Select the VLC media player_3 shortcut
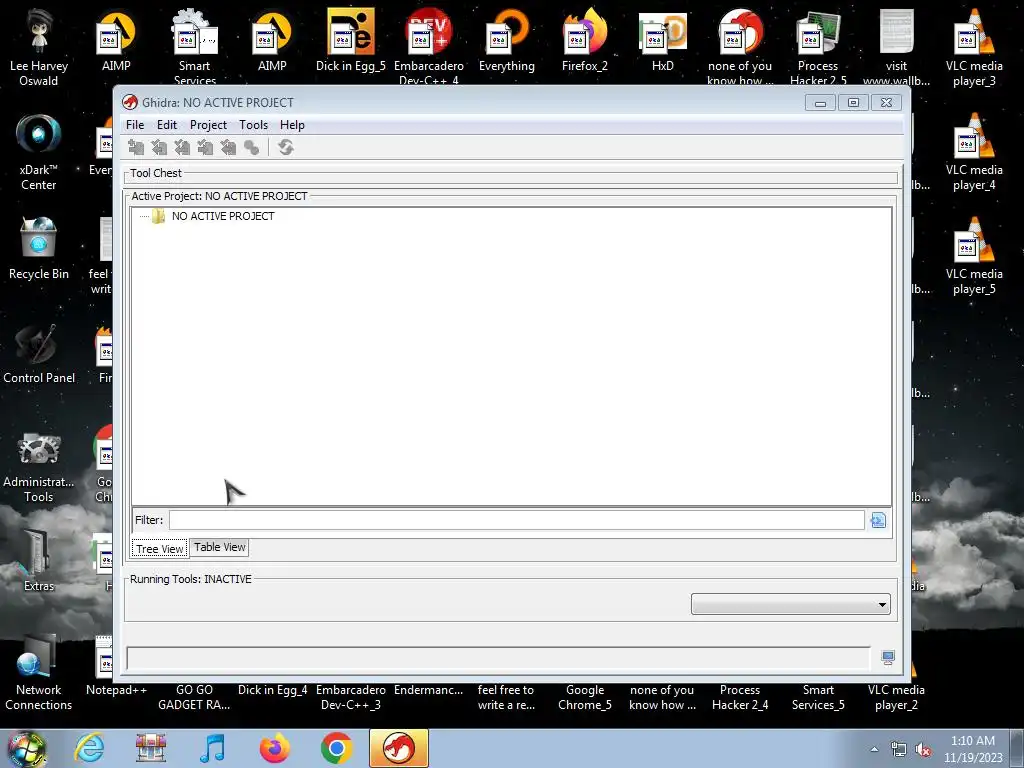Image resolution: width=1024 pixels, height=768 pixels. point(974,47)
